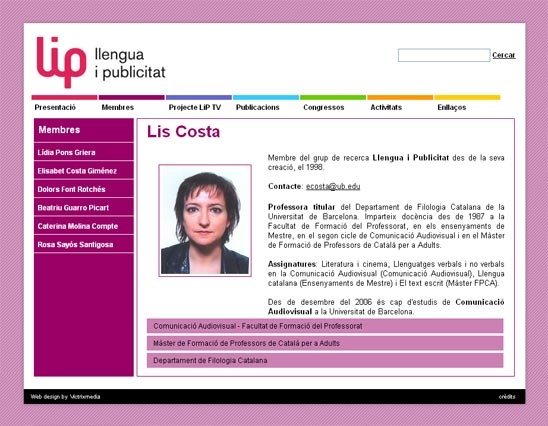This screenshot has width=548, height=426.
Task: Open Beatriu Guarro Picart profile
Action: 84,208
